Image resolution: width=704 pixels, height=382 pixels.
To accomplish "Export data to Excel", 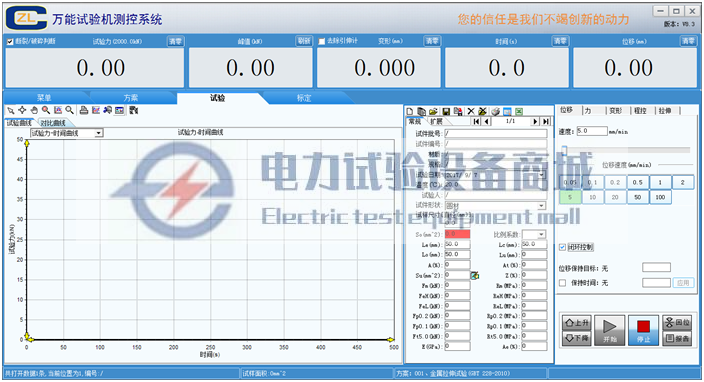I will pos(519,111).
